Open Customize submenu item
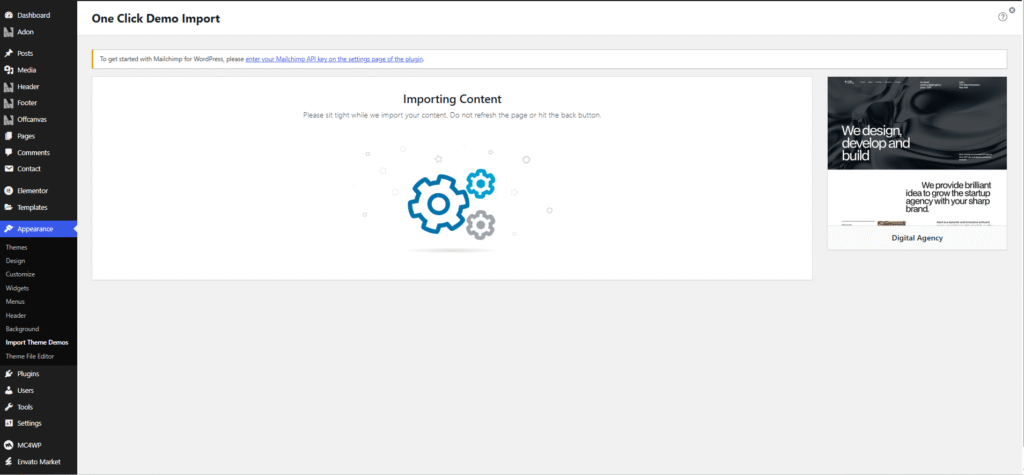Screen dimensions: 1024x475 pyautogui.click(x=20, y=274)
